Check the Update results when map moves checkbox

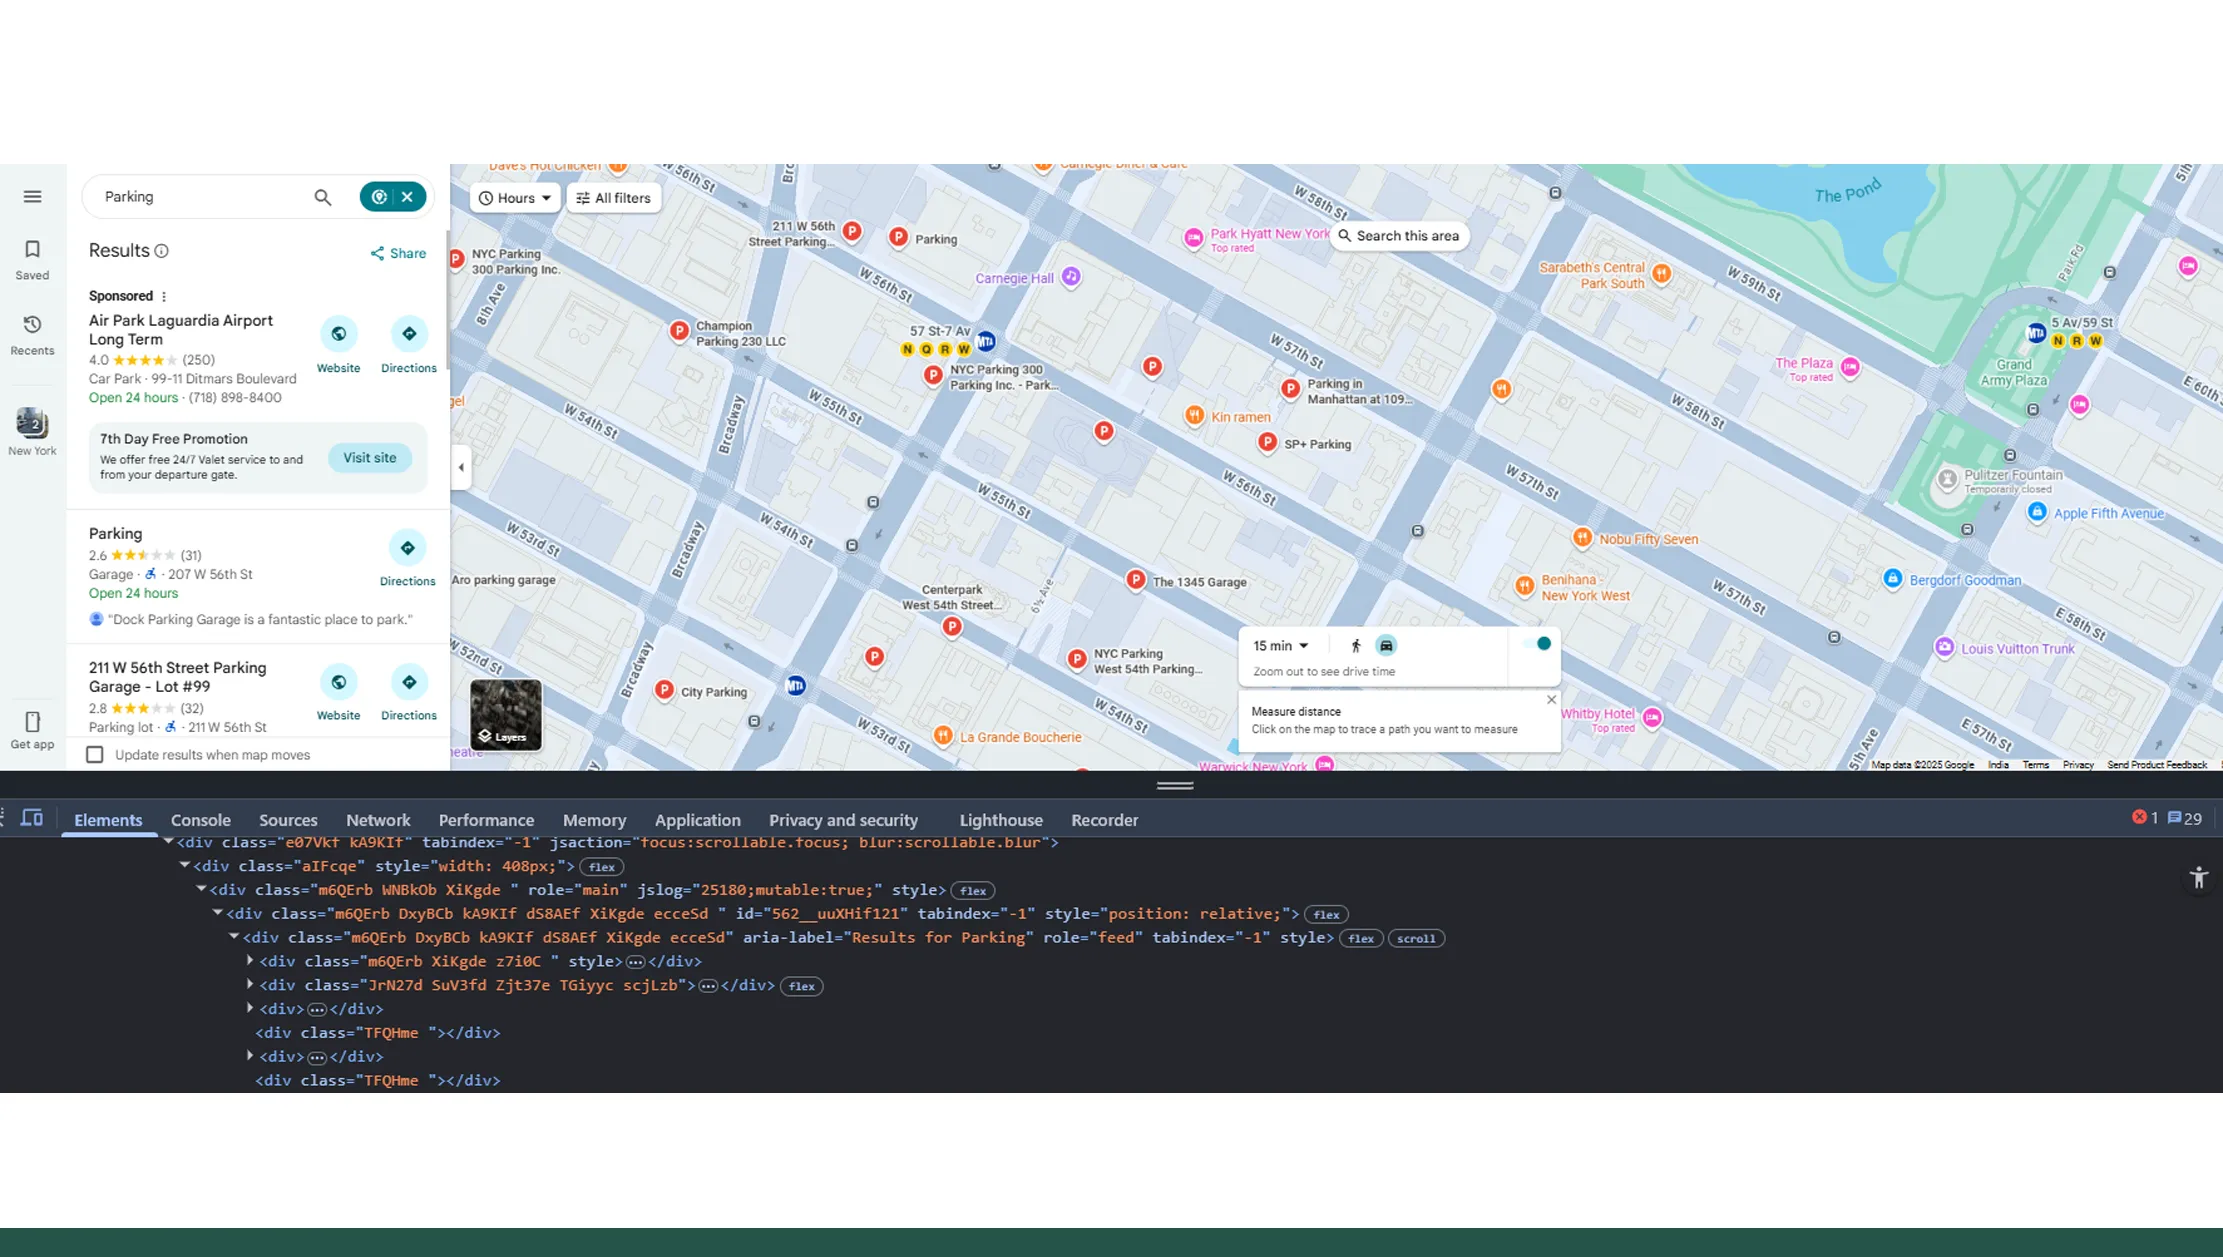pyautogui.click(x=95, y=754)
